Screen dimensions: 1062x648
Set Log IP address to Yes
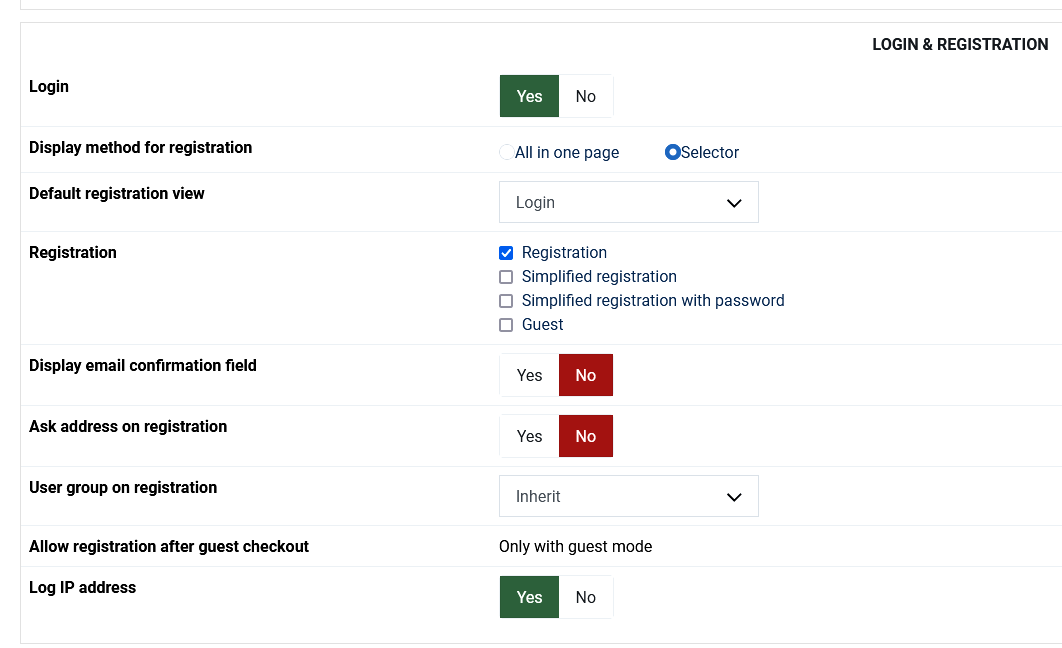(x=529, y=597)
